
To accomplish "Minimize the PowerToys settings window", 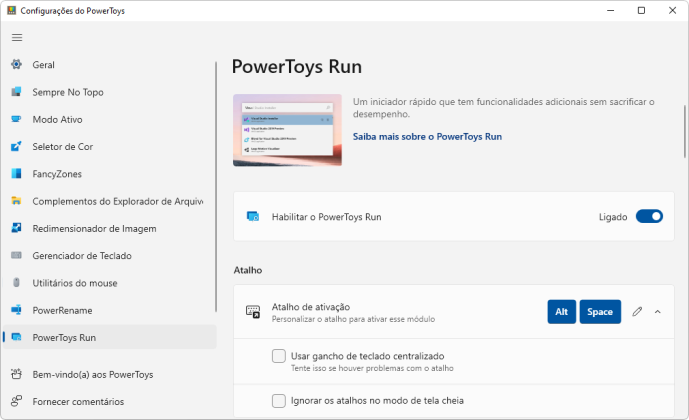I will 610,10.
